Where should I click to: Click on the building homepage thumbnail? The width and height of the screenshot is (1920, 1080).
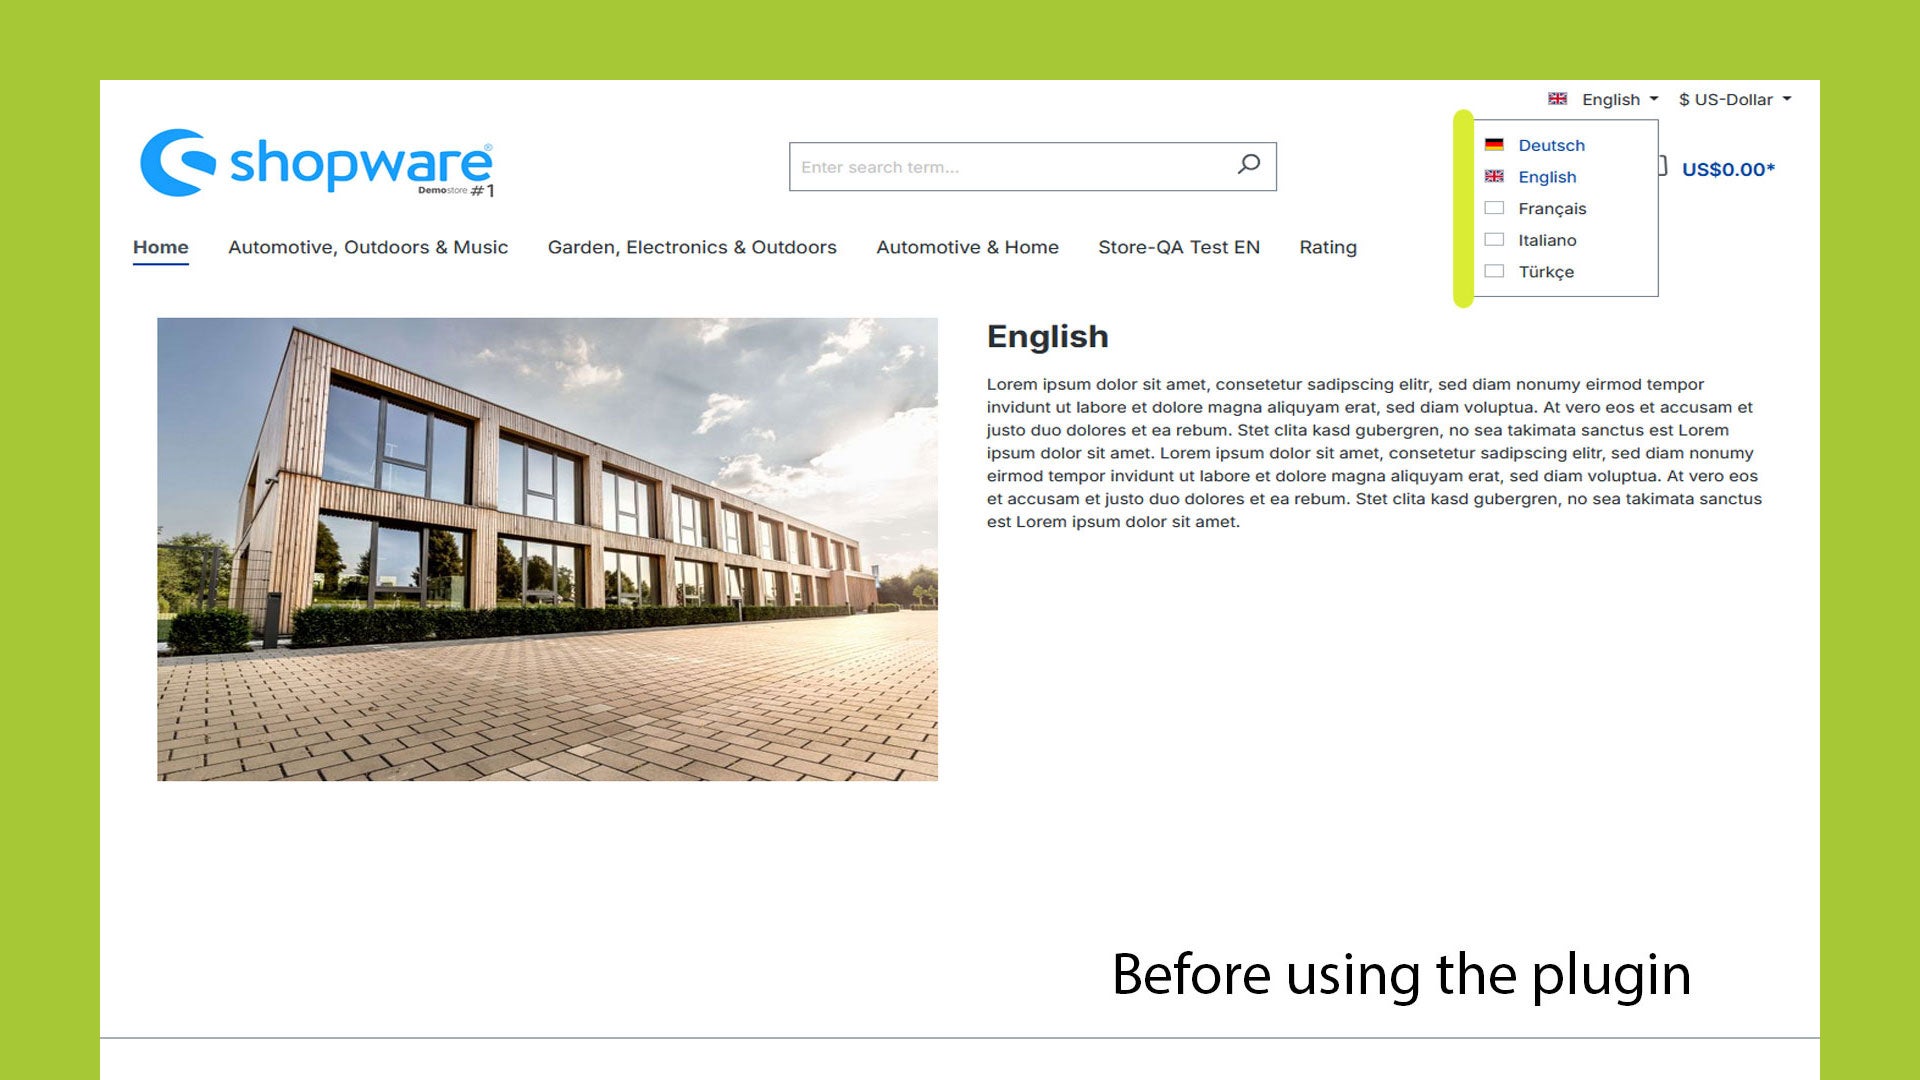(545, 549)
